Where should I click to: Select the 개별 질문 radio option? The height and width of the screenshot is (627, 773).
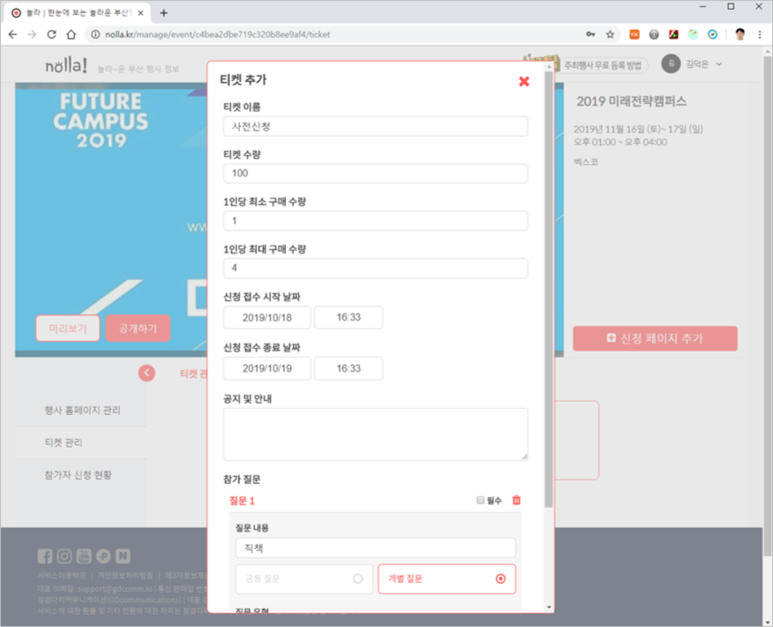click(447, 579)
